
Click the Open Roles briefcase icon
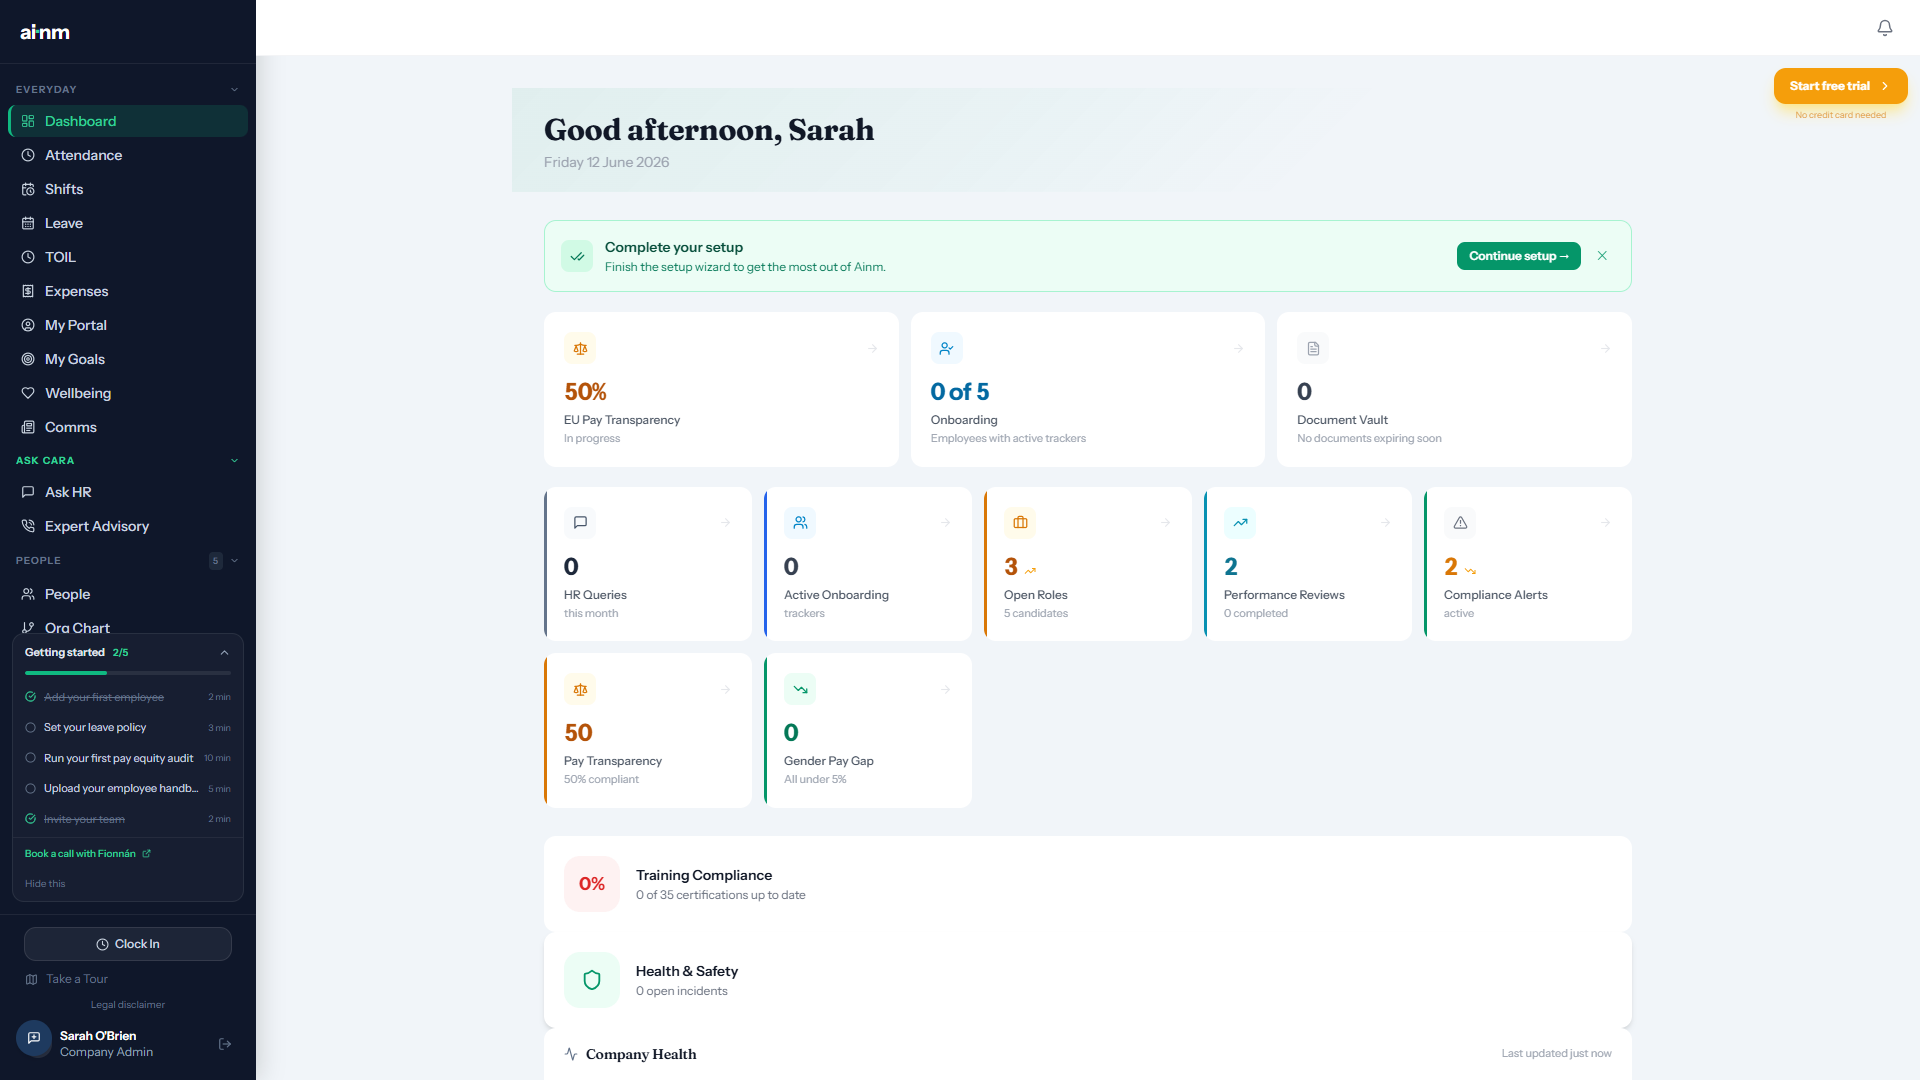[1020, 522]
